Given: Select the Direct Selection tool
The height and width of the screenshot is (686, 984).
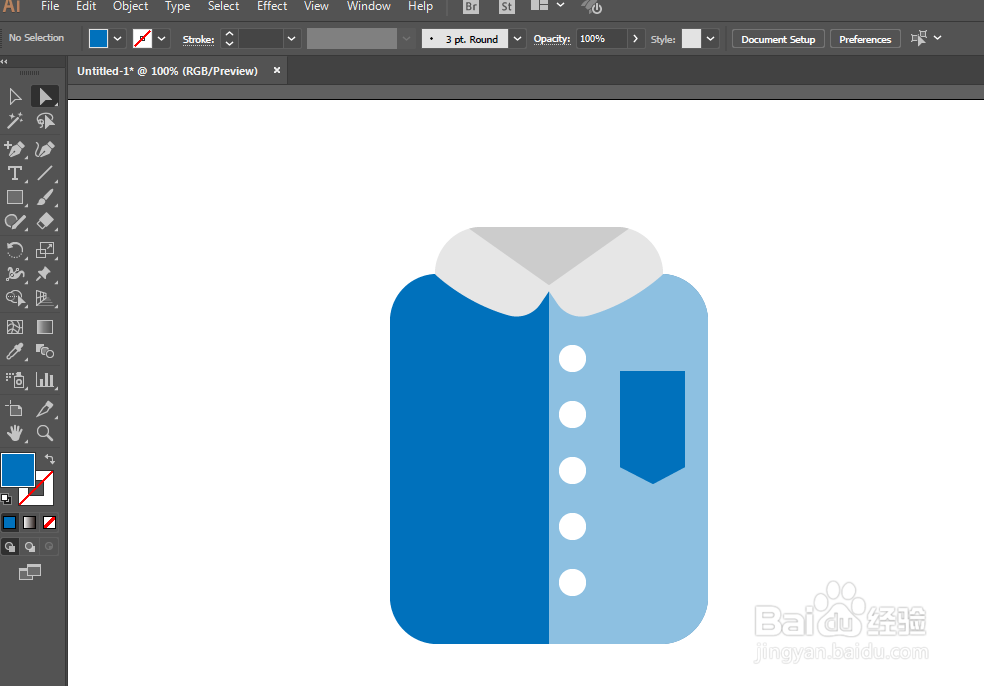Looking at the screenshot, I should coord(45,97).
